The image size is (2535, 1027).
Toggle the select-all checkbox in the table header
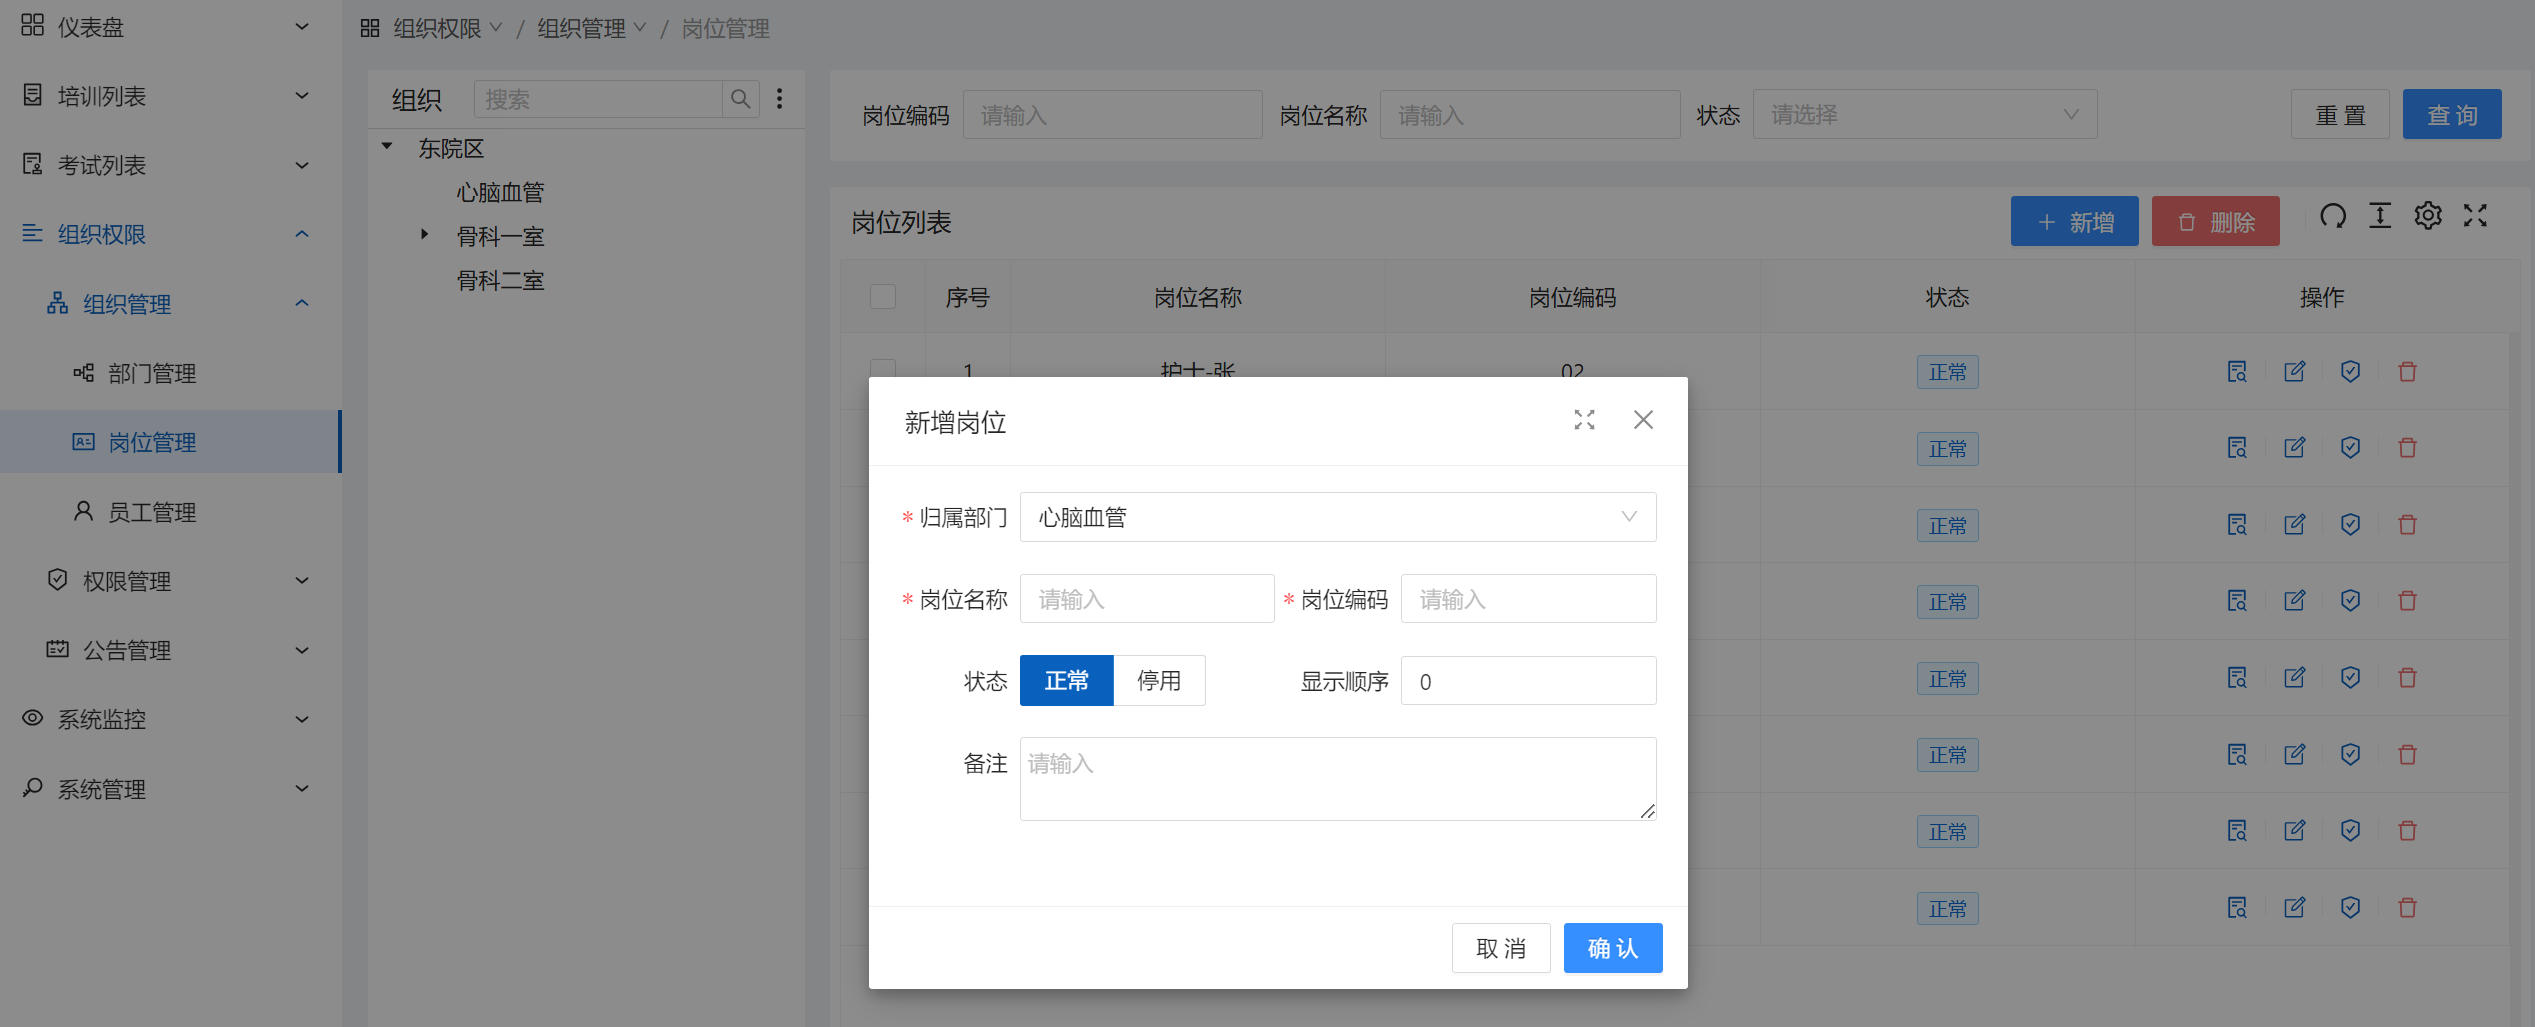click(x=883, y=297)
